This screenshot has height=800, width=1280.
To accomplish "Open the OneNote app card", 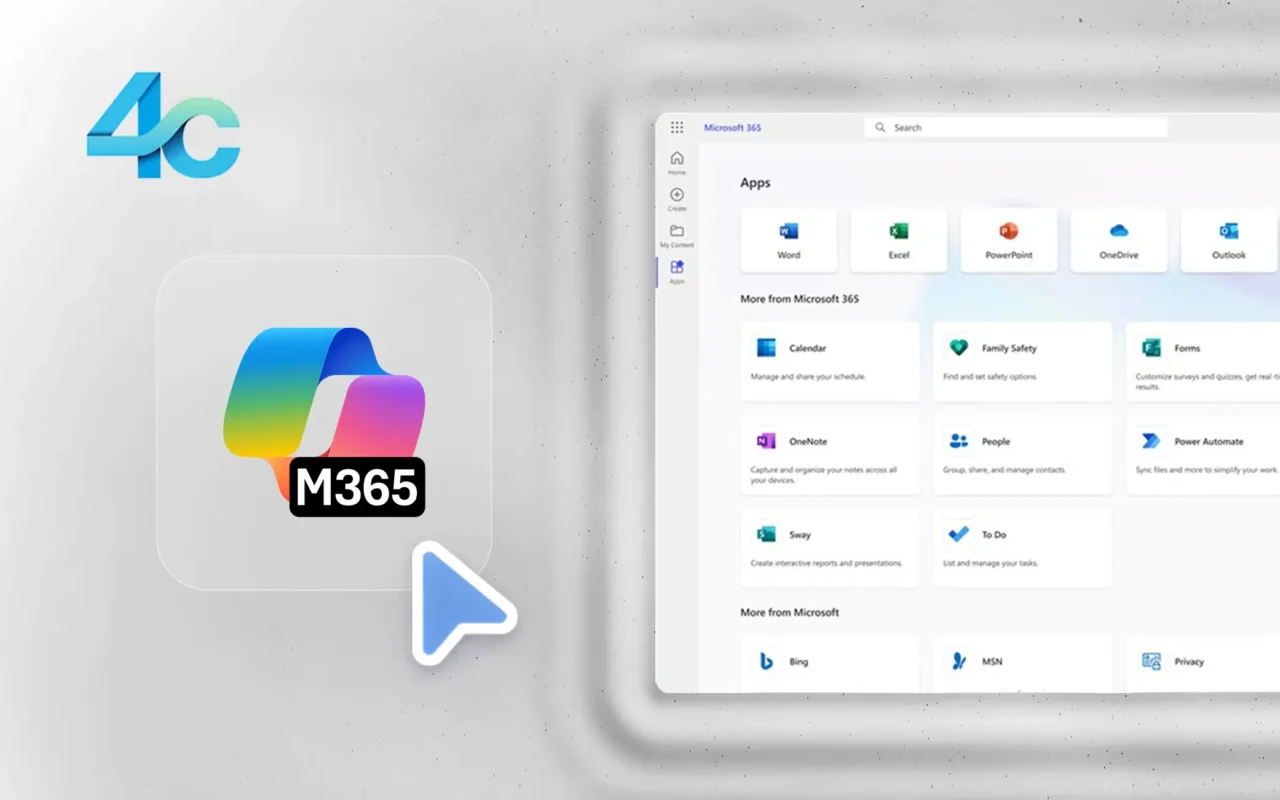I will [829, 454].
